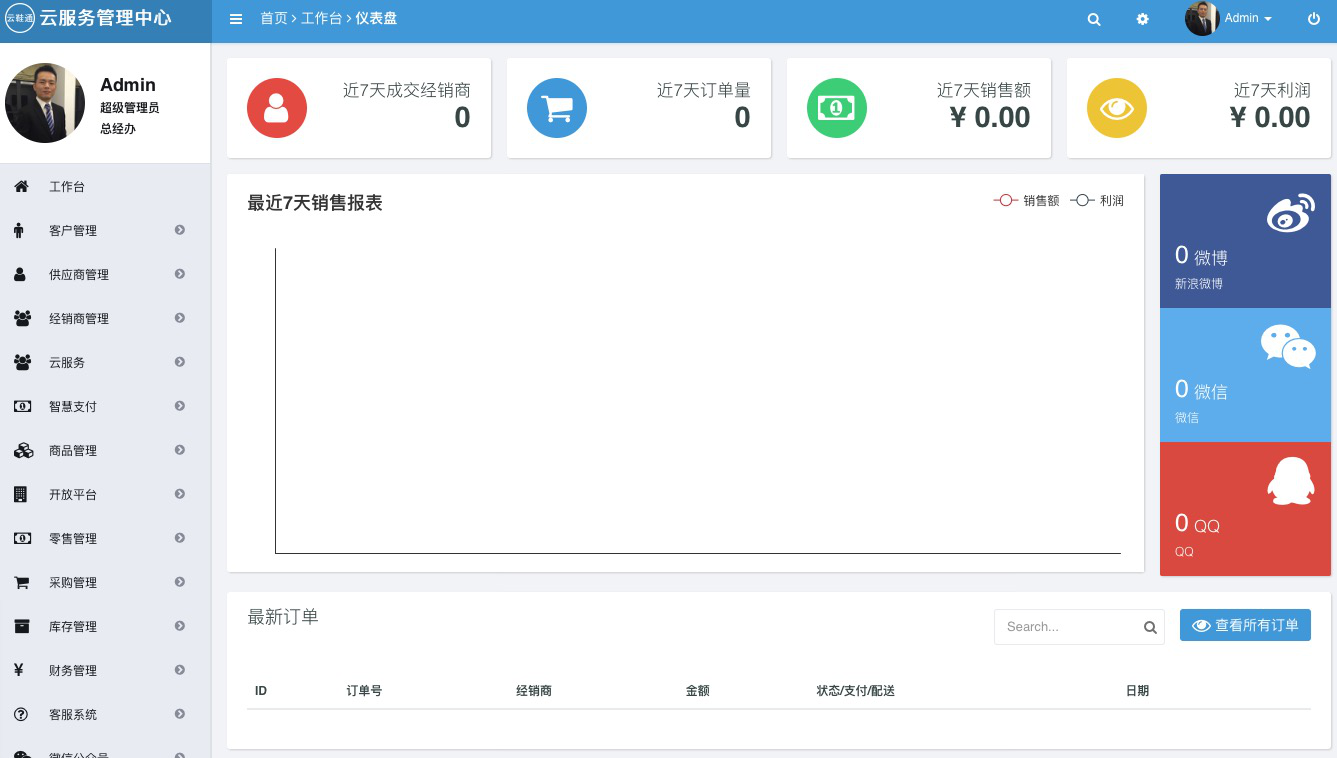
Task: Expand the 智慧支付 submenu arrow
Action: tap(180, 406)
